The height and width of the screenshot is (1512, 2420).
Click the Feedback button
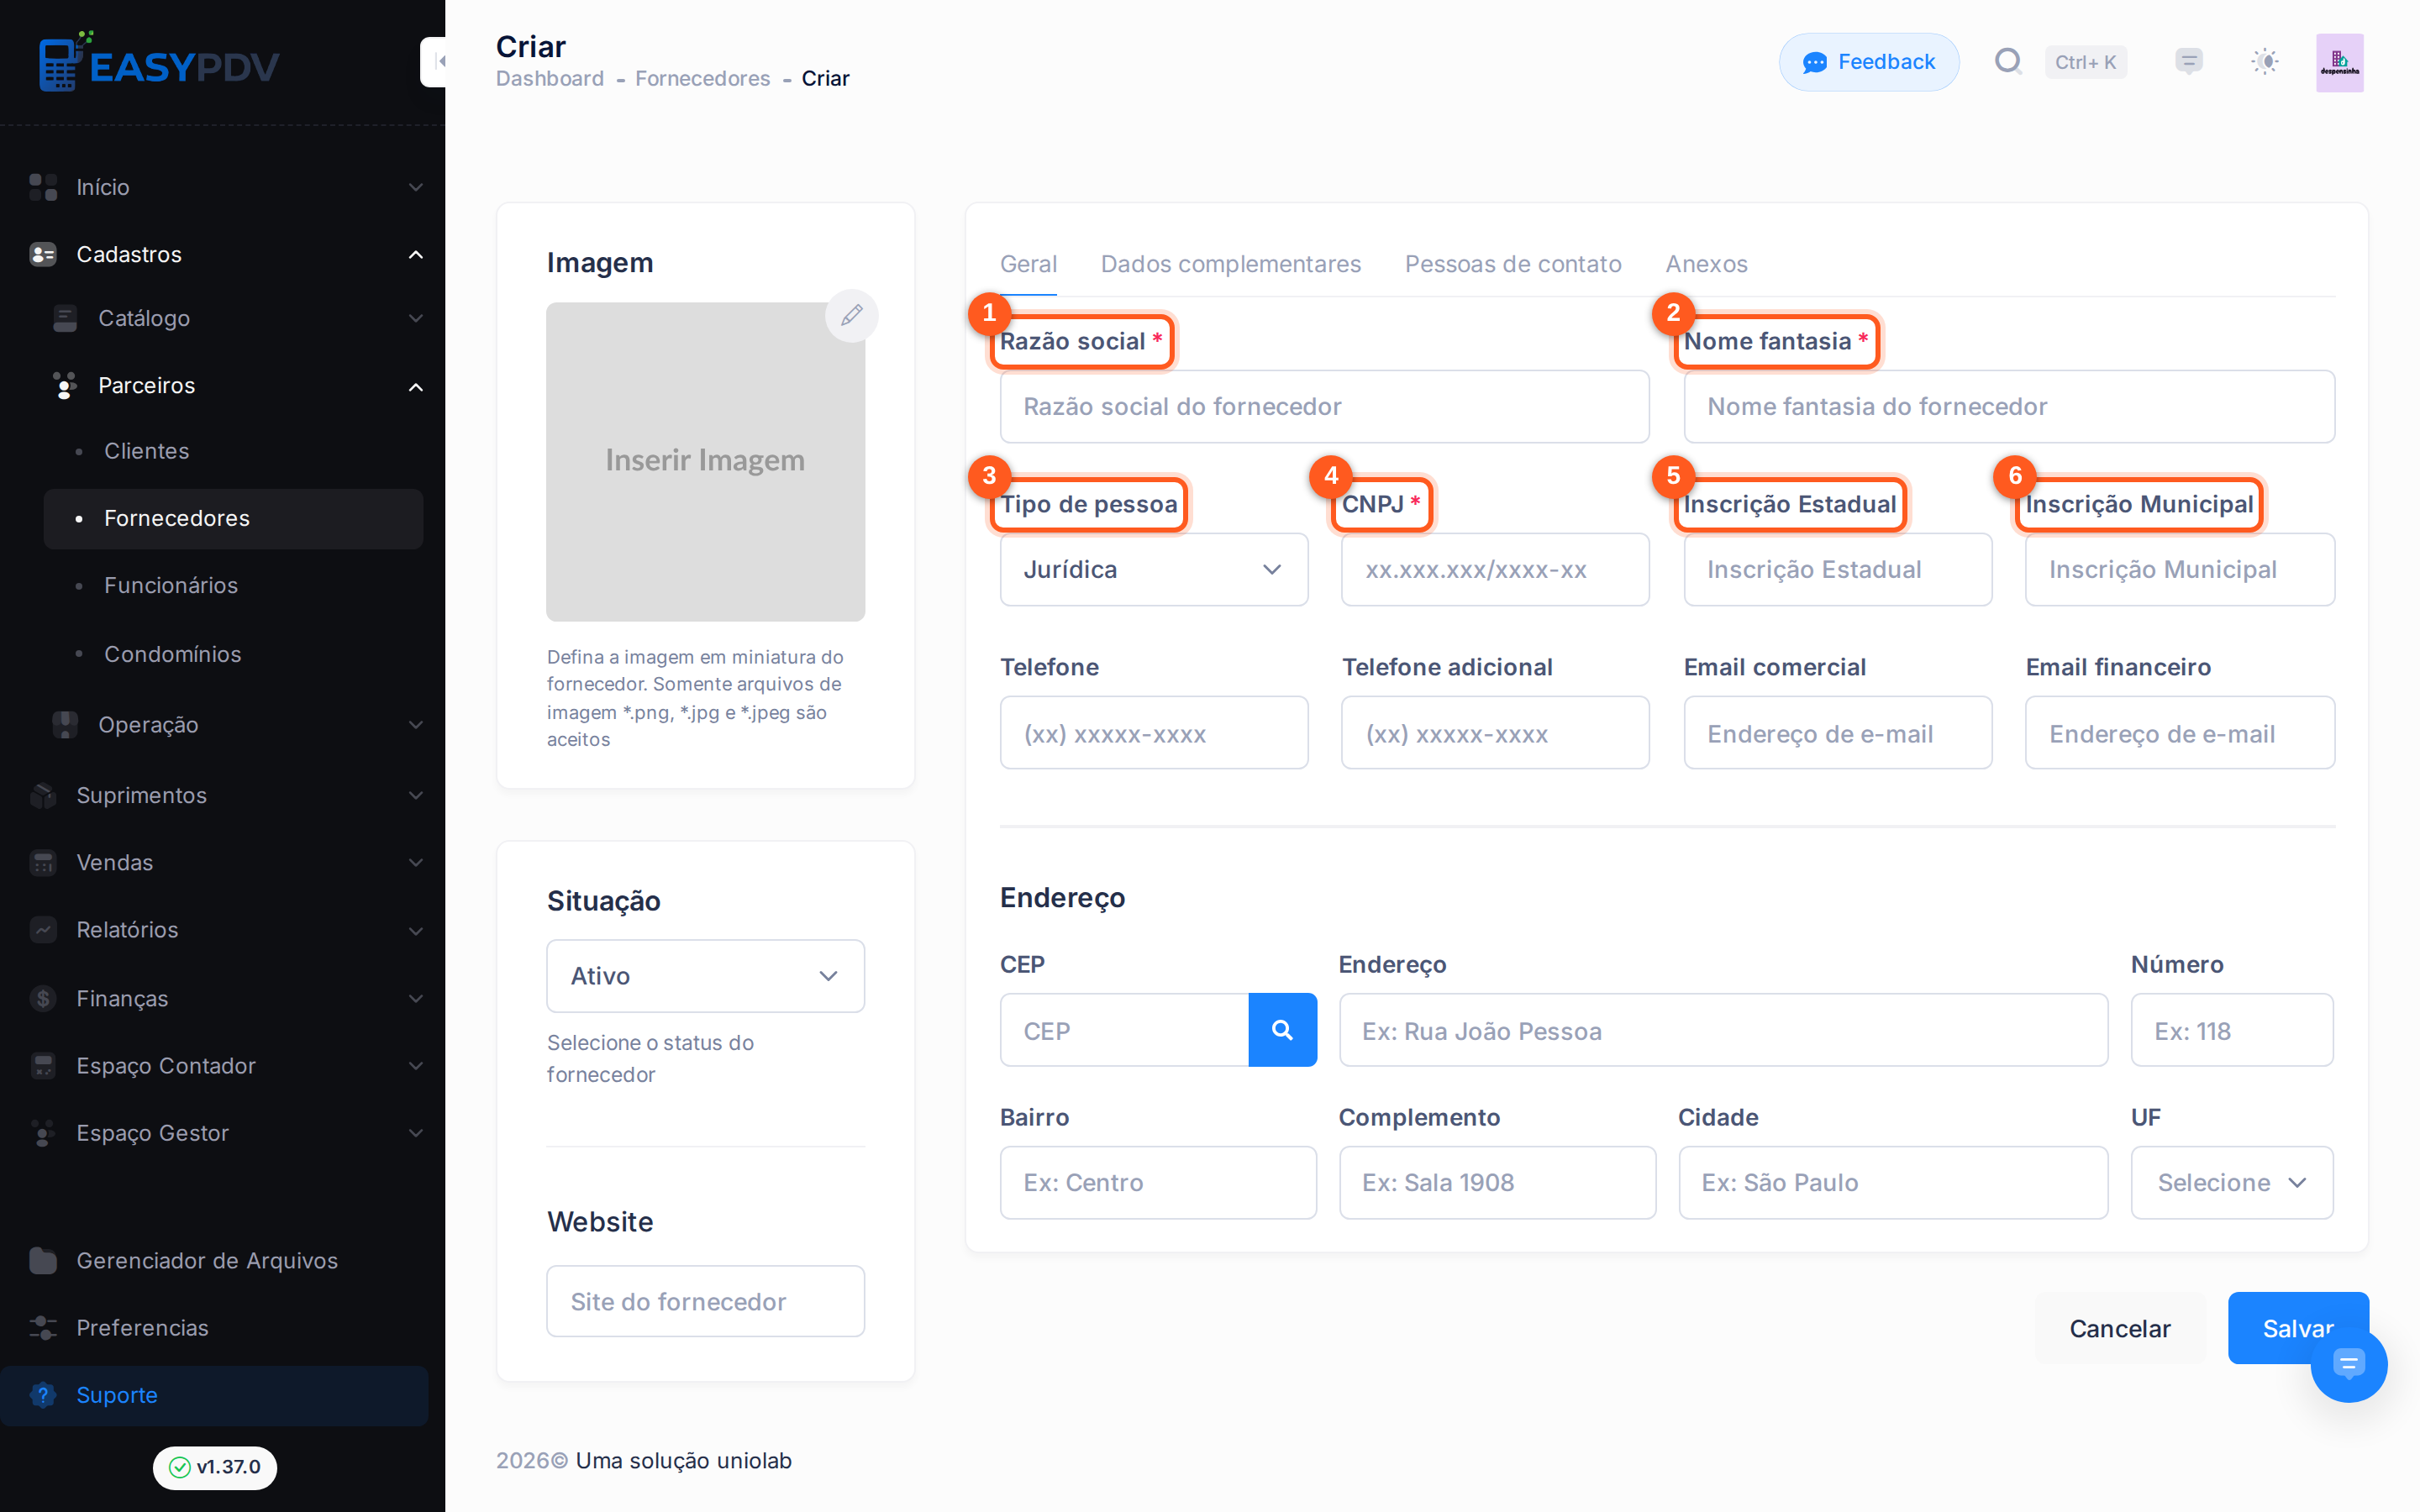1869,62
